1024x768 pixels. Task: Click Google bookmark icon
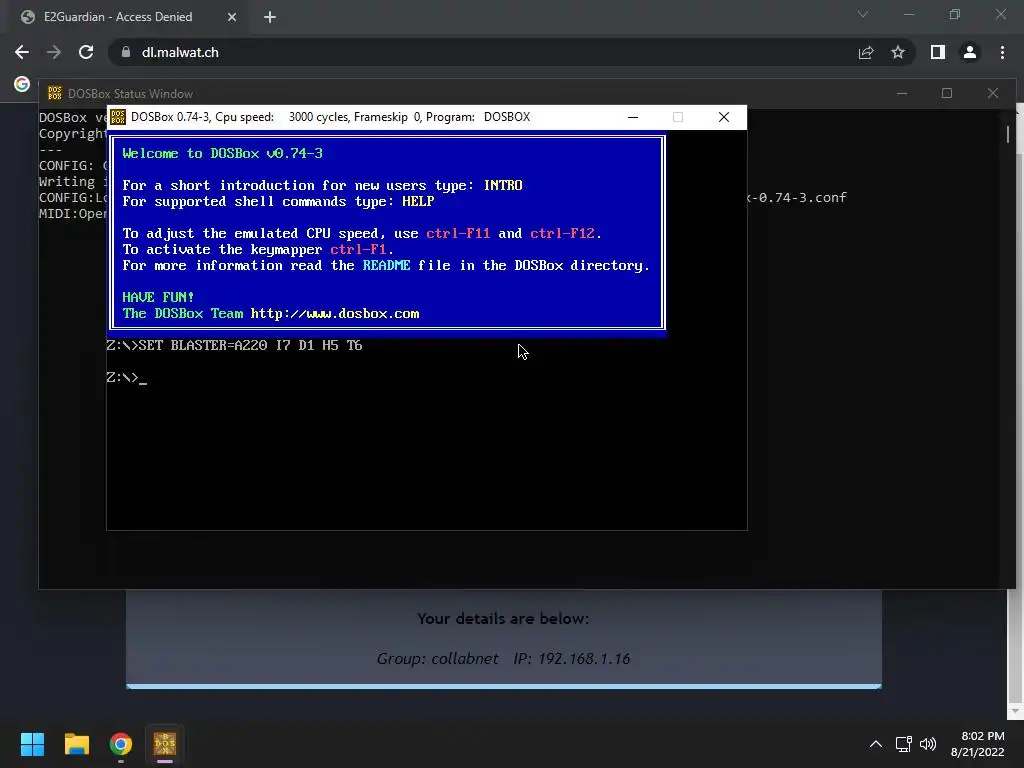click(22, 84)
